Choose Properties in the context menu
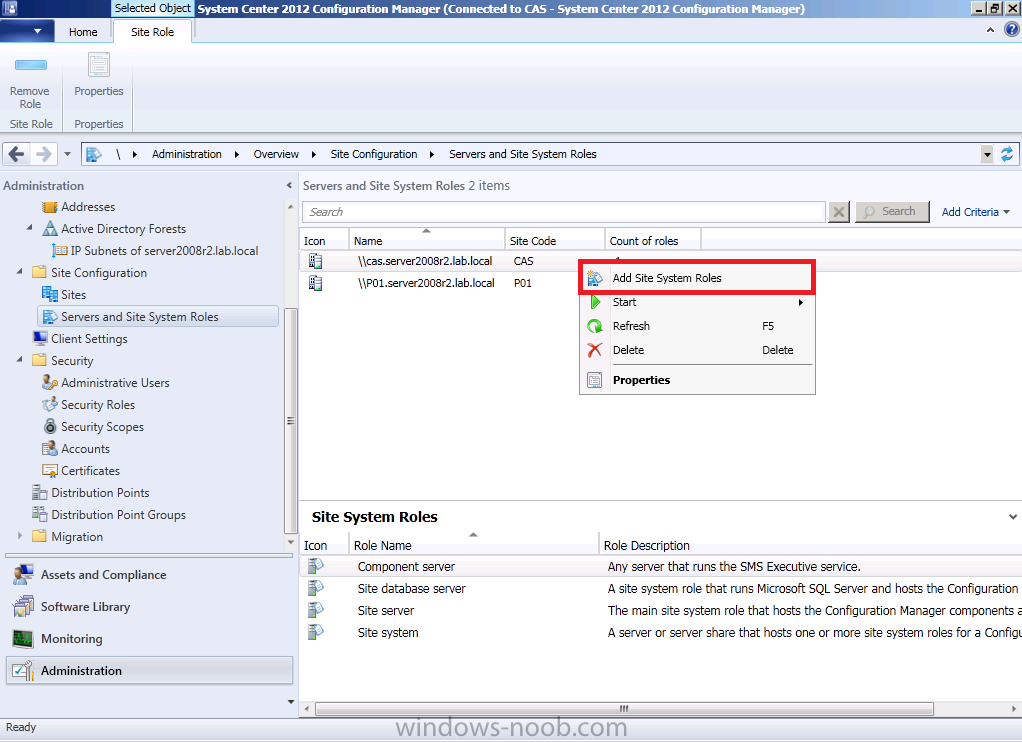This screenshot has height=742, width=1022. pos(696,380)
